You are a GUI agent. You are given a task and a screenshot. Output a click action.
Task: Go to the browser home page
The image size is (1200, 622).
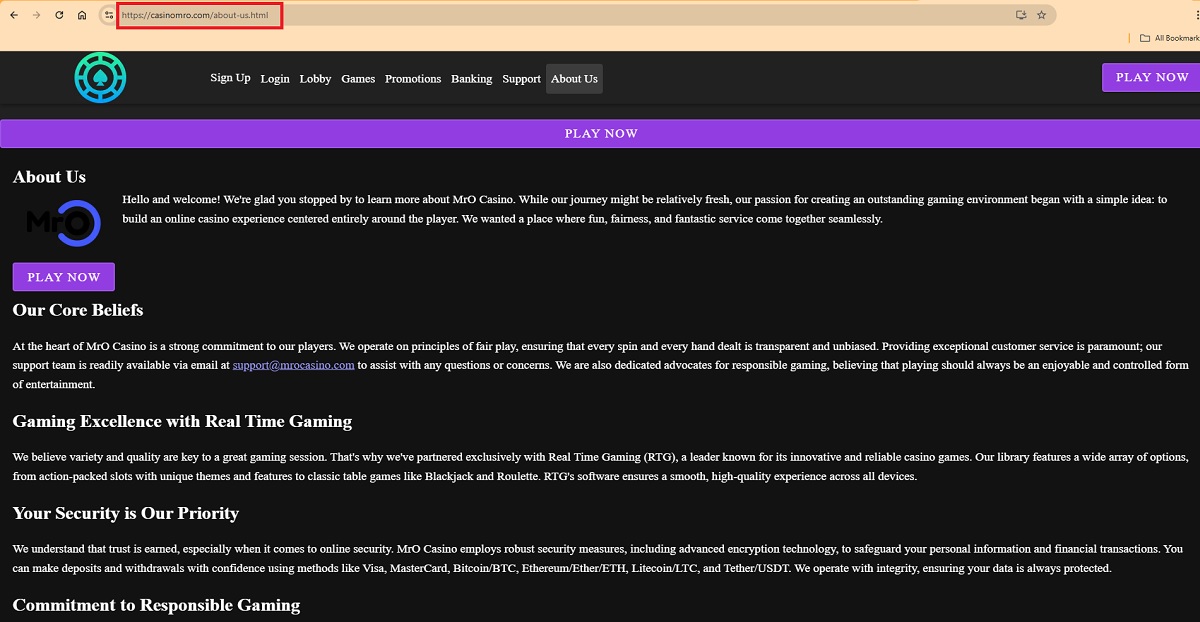point(82,15)
